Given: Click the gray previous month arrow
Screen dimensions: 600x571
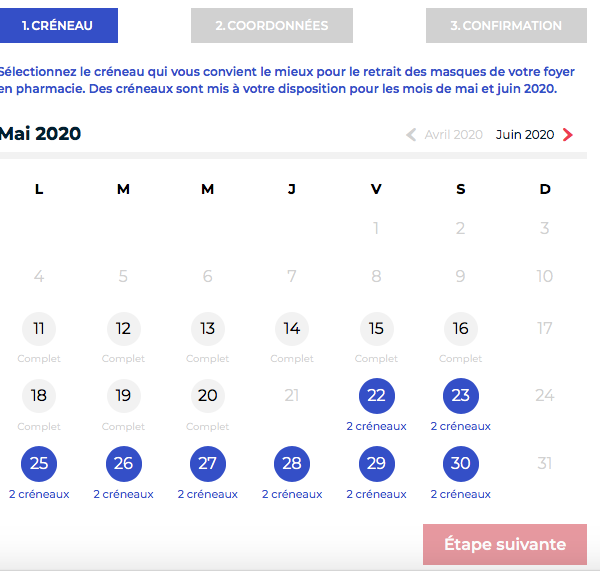Looking at the screenshot, I should (x=411, y=135).
